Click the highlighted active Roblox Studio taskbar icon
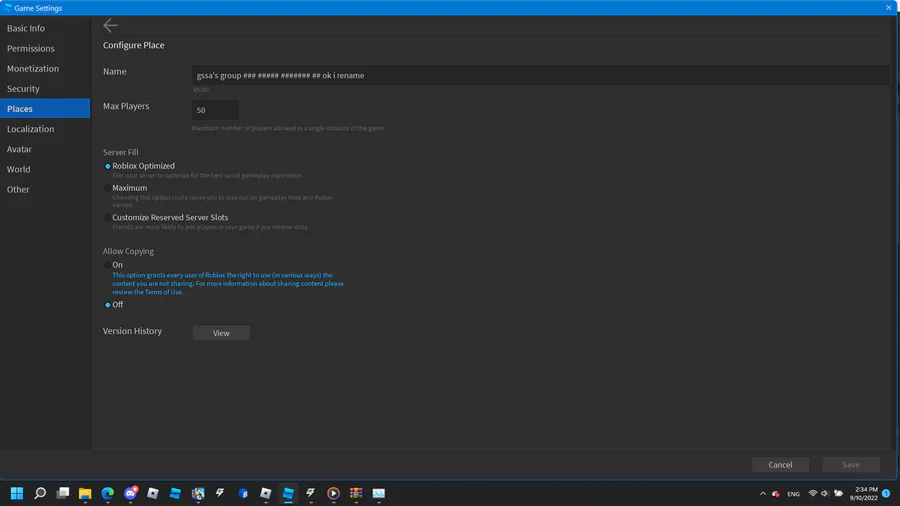 pyautogui.click(x=288, y=493)
